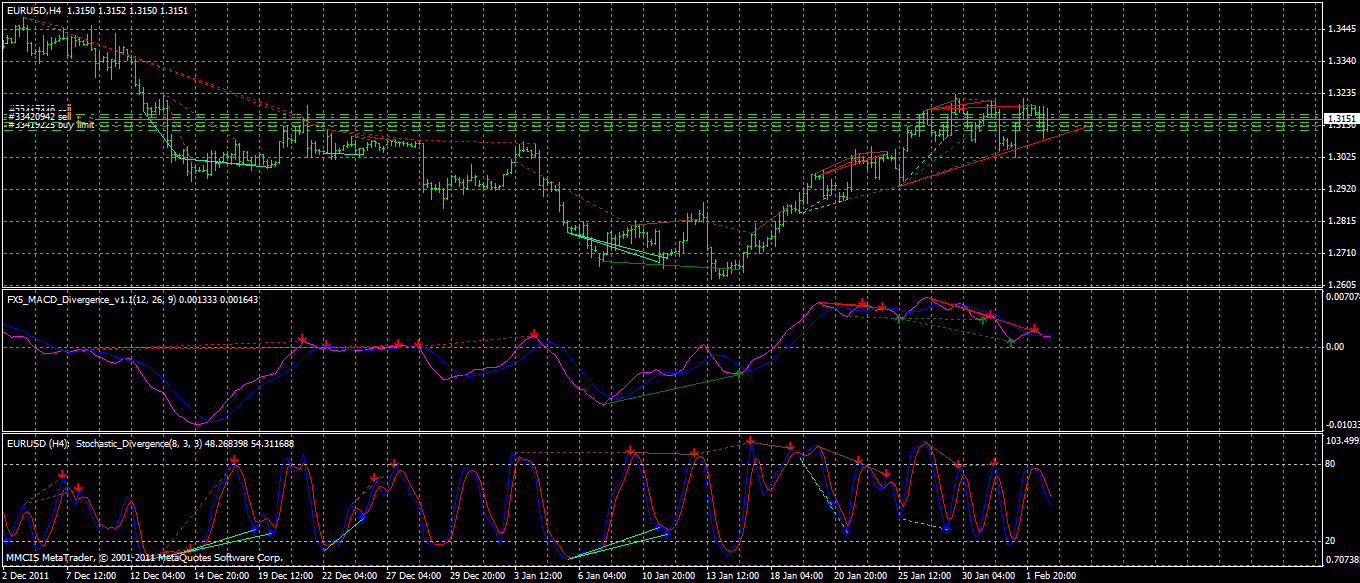The image size is (1360, 583).
Task: Click the 14 Dec 20:00 time label
Action: [222, 576]
